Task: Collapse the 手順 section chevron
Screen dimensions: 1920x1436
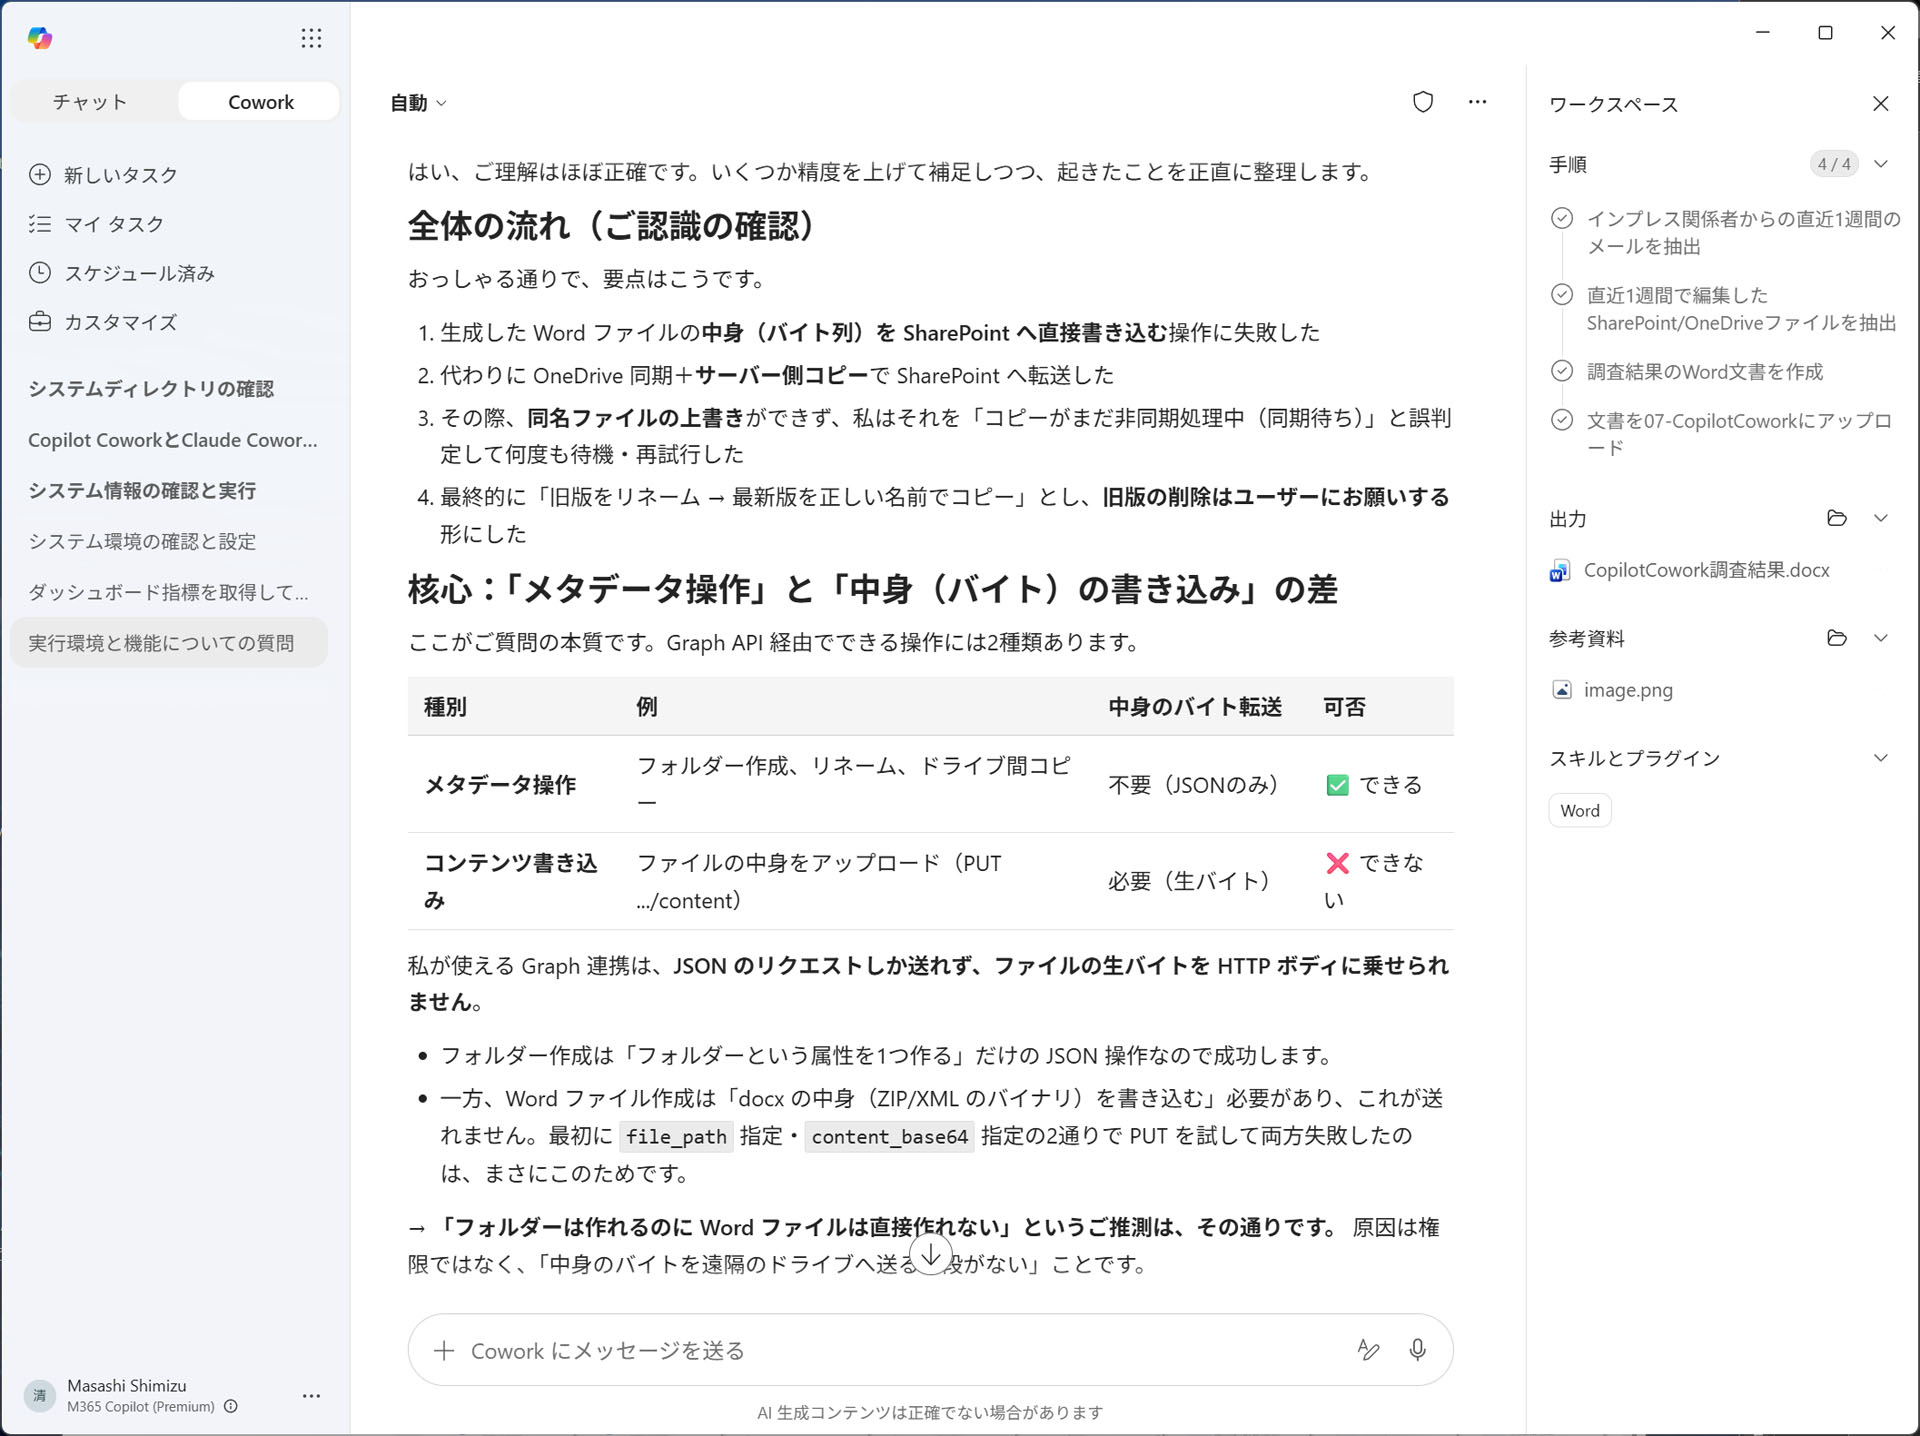Action: point(1880,164)
